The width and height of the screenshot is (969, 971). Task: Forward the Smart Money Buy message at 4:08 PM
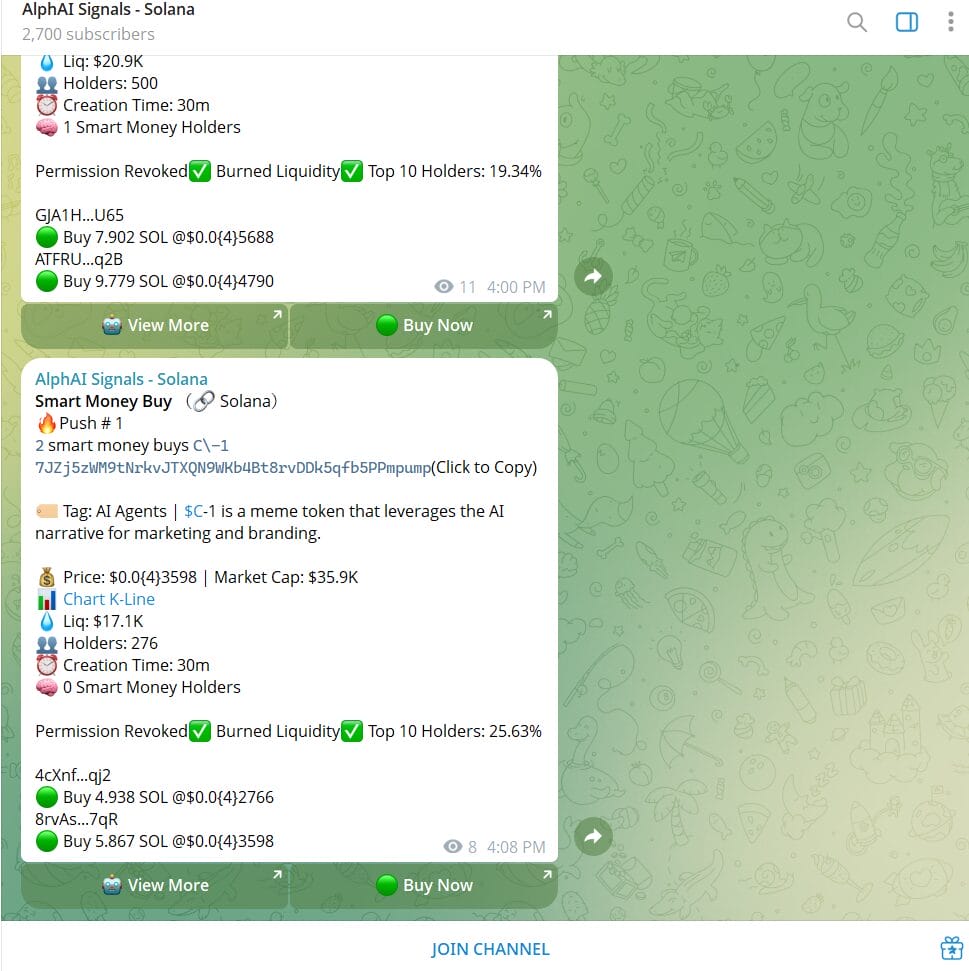593,836
